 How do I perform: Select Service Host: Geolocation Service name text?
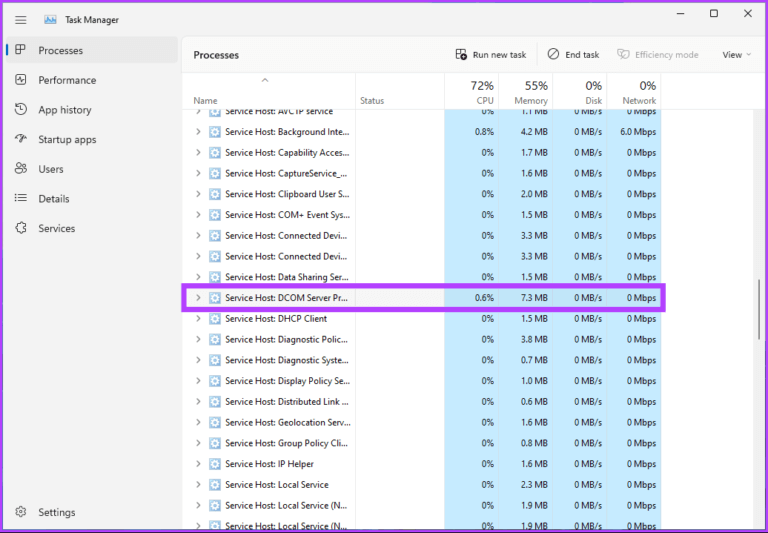tap(288, 422)
